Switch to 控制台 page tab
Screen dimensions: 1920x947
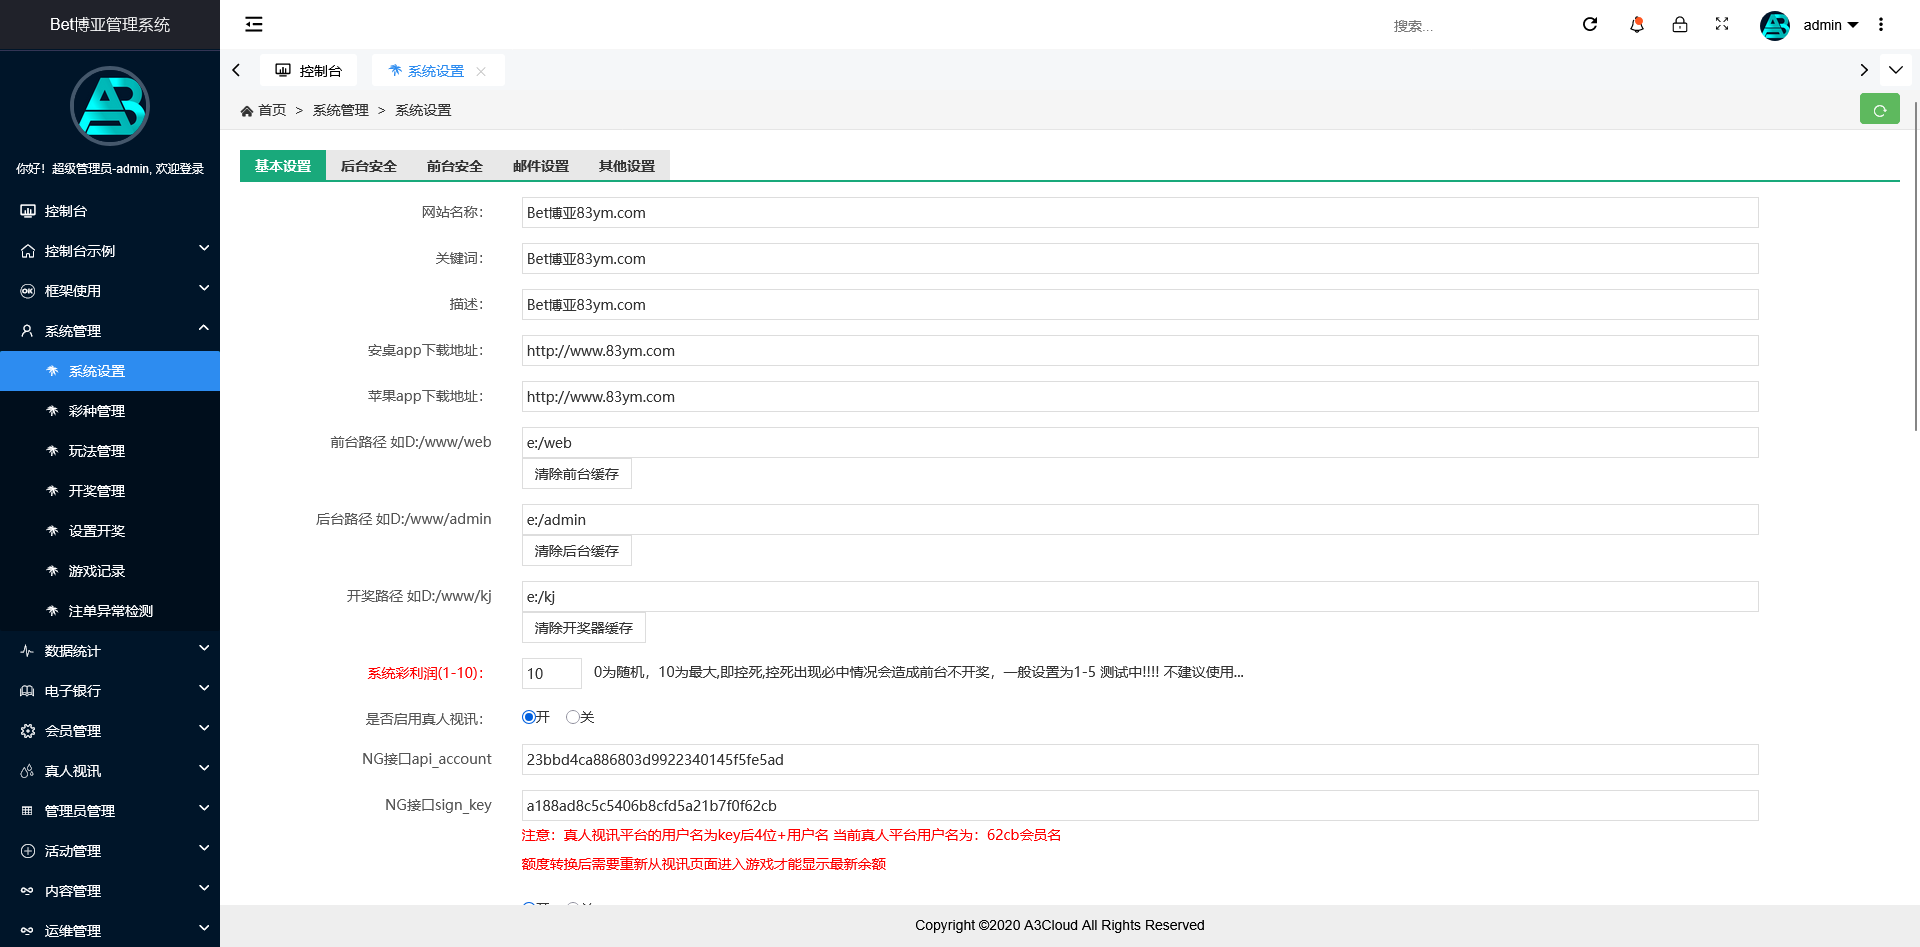[308, 71]
